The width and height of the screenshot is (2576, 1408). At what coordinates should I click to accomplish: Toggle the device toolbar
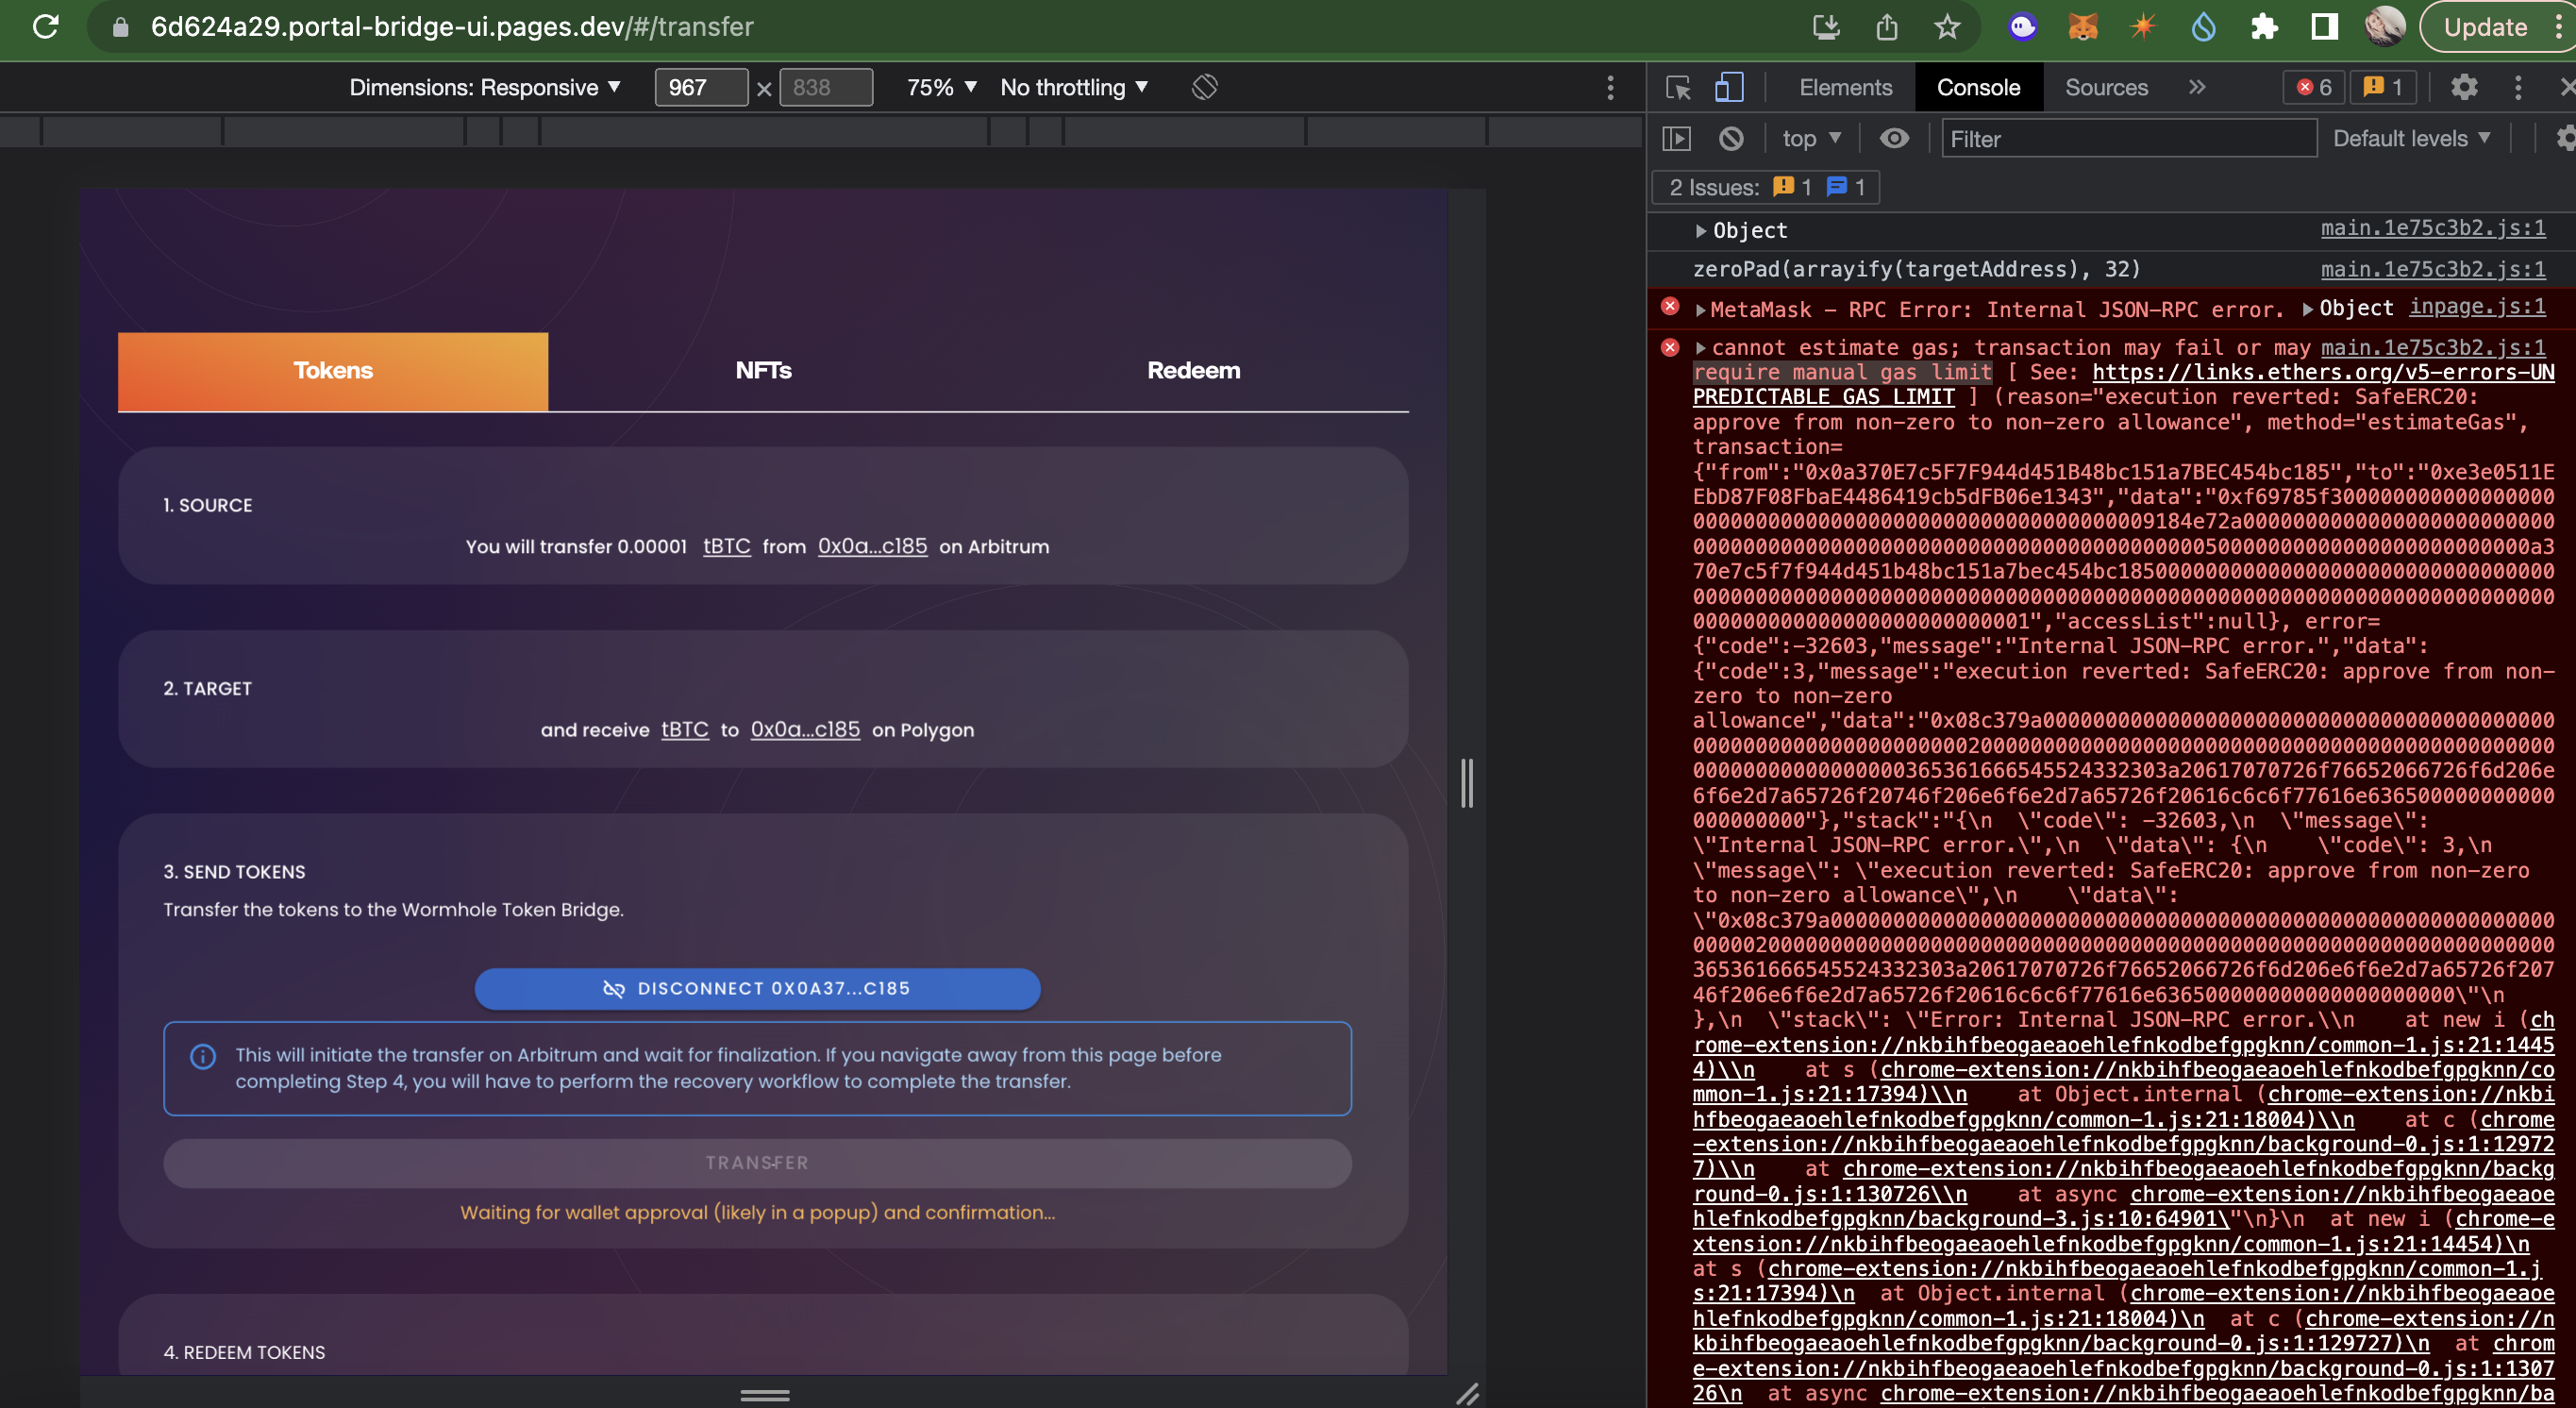point(1729,88)
